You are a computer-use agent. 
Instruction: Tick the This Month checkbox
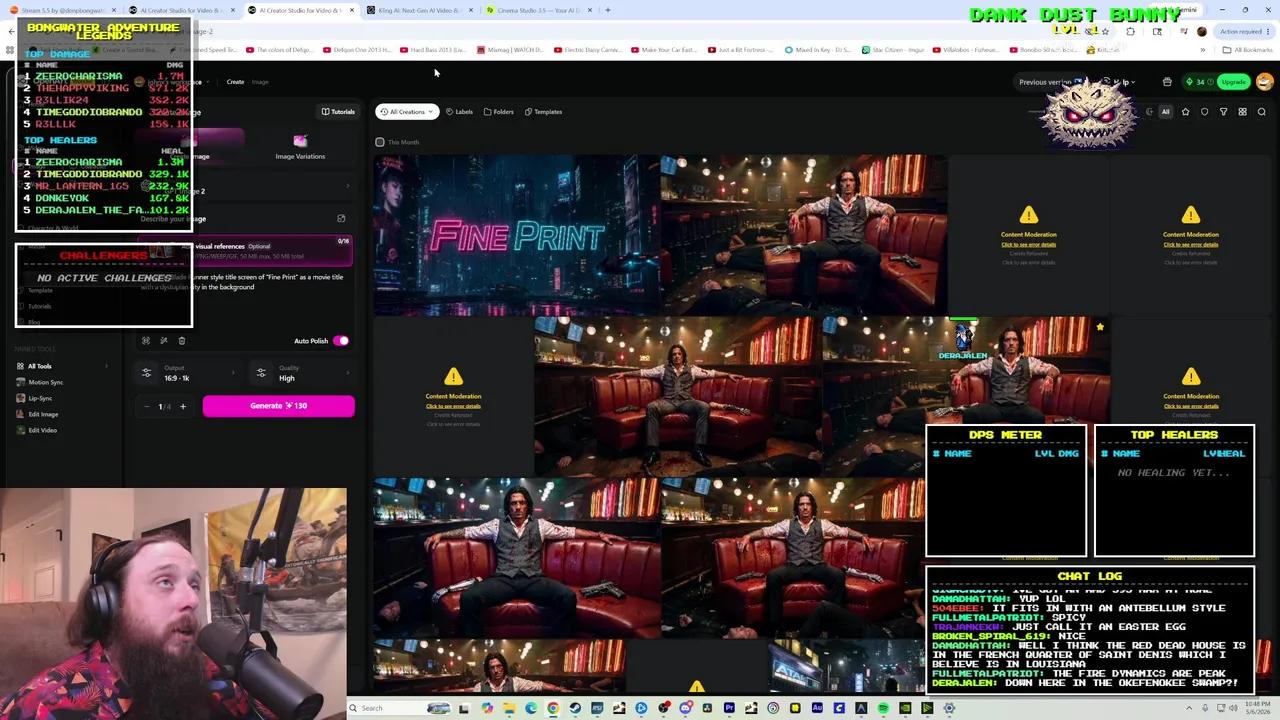click(380, 142)
